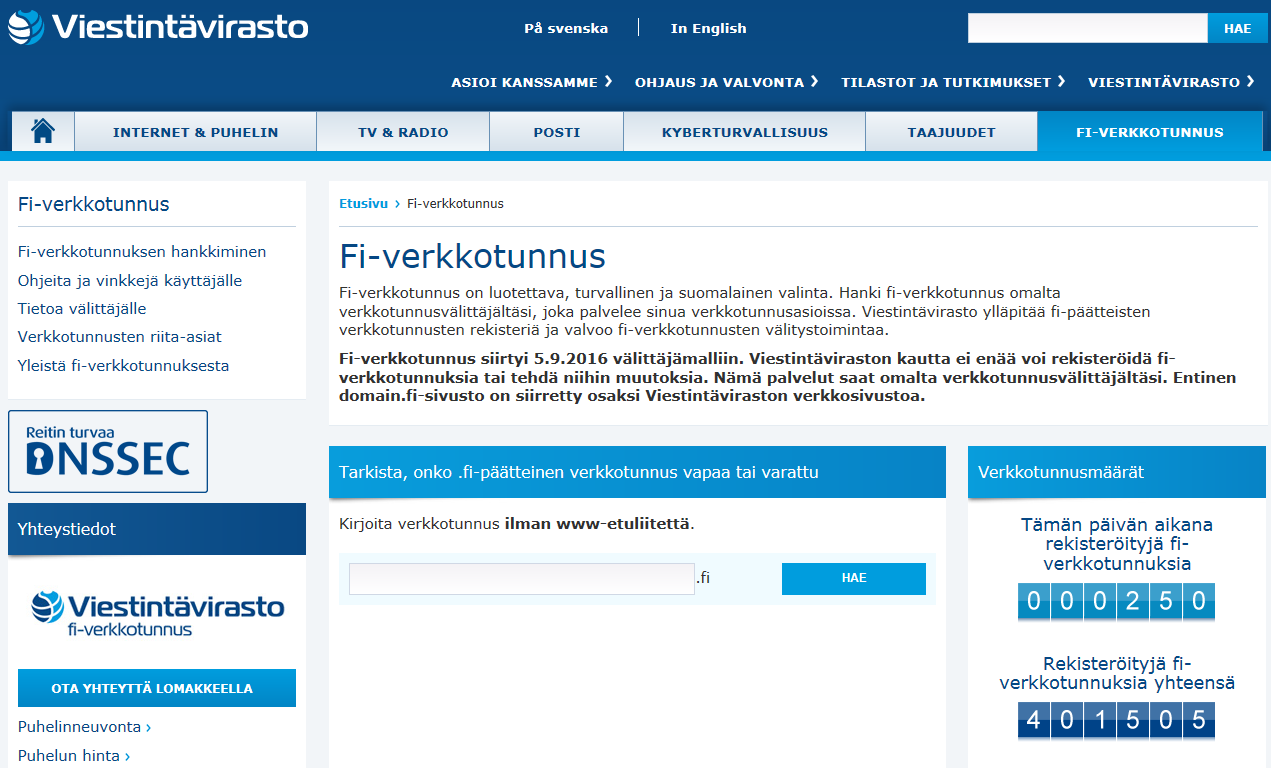The width and height of the screenshot is (1271, 768).
Task: Open the home icon tab
Action: (x=43, y=131)
